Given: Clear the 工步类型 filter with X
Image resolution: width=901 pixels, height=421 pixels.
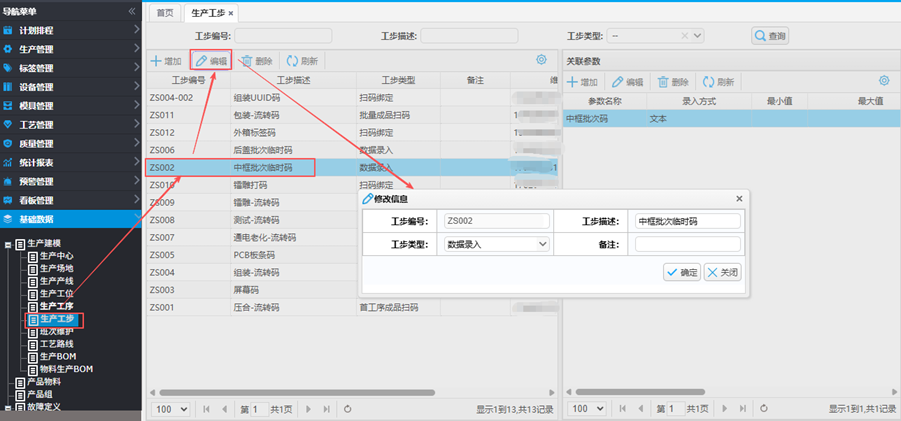Looking at the screenshot, I should pyautogui.click(x=684, y=36).
